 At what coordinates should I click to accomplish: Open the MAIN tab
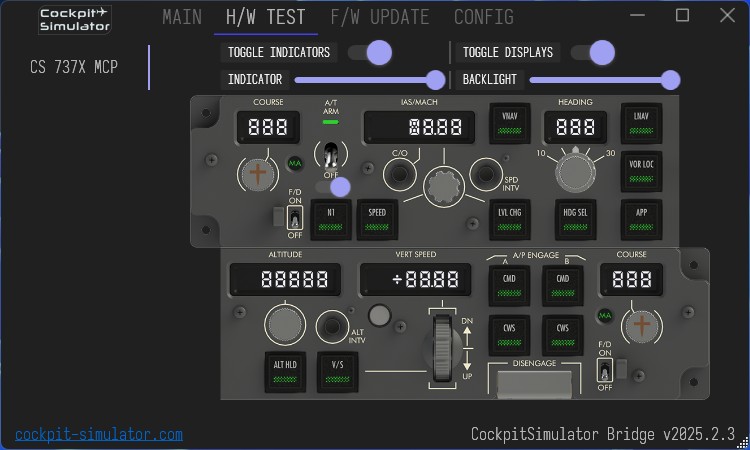[182, 17]
